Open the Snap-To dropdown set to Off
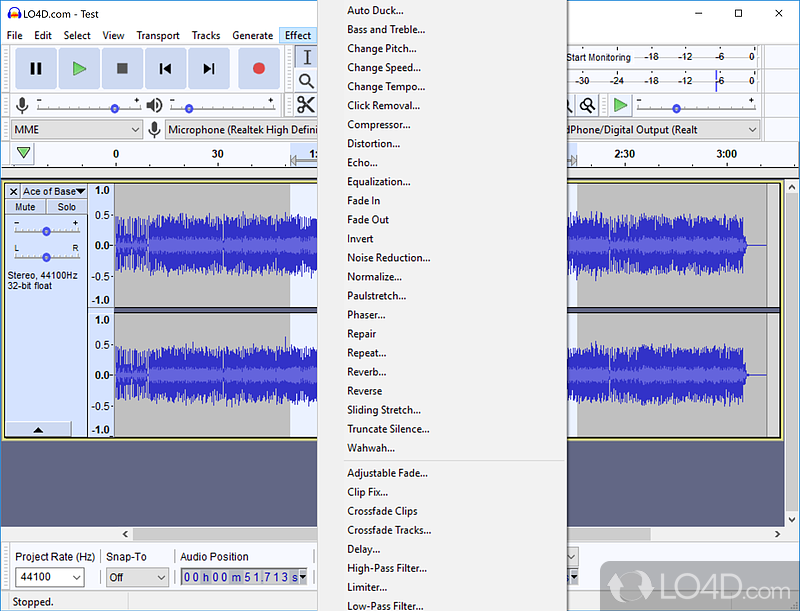Screen dimensions: 800x611 [x=137, y=577]
